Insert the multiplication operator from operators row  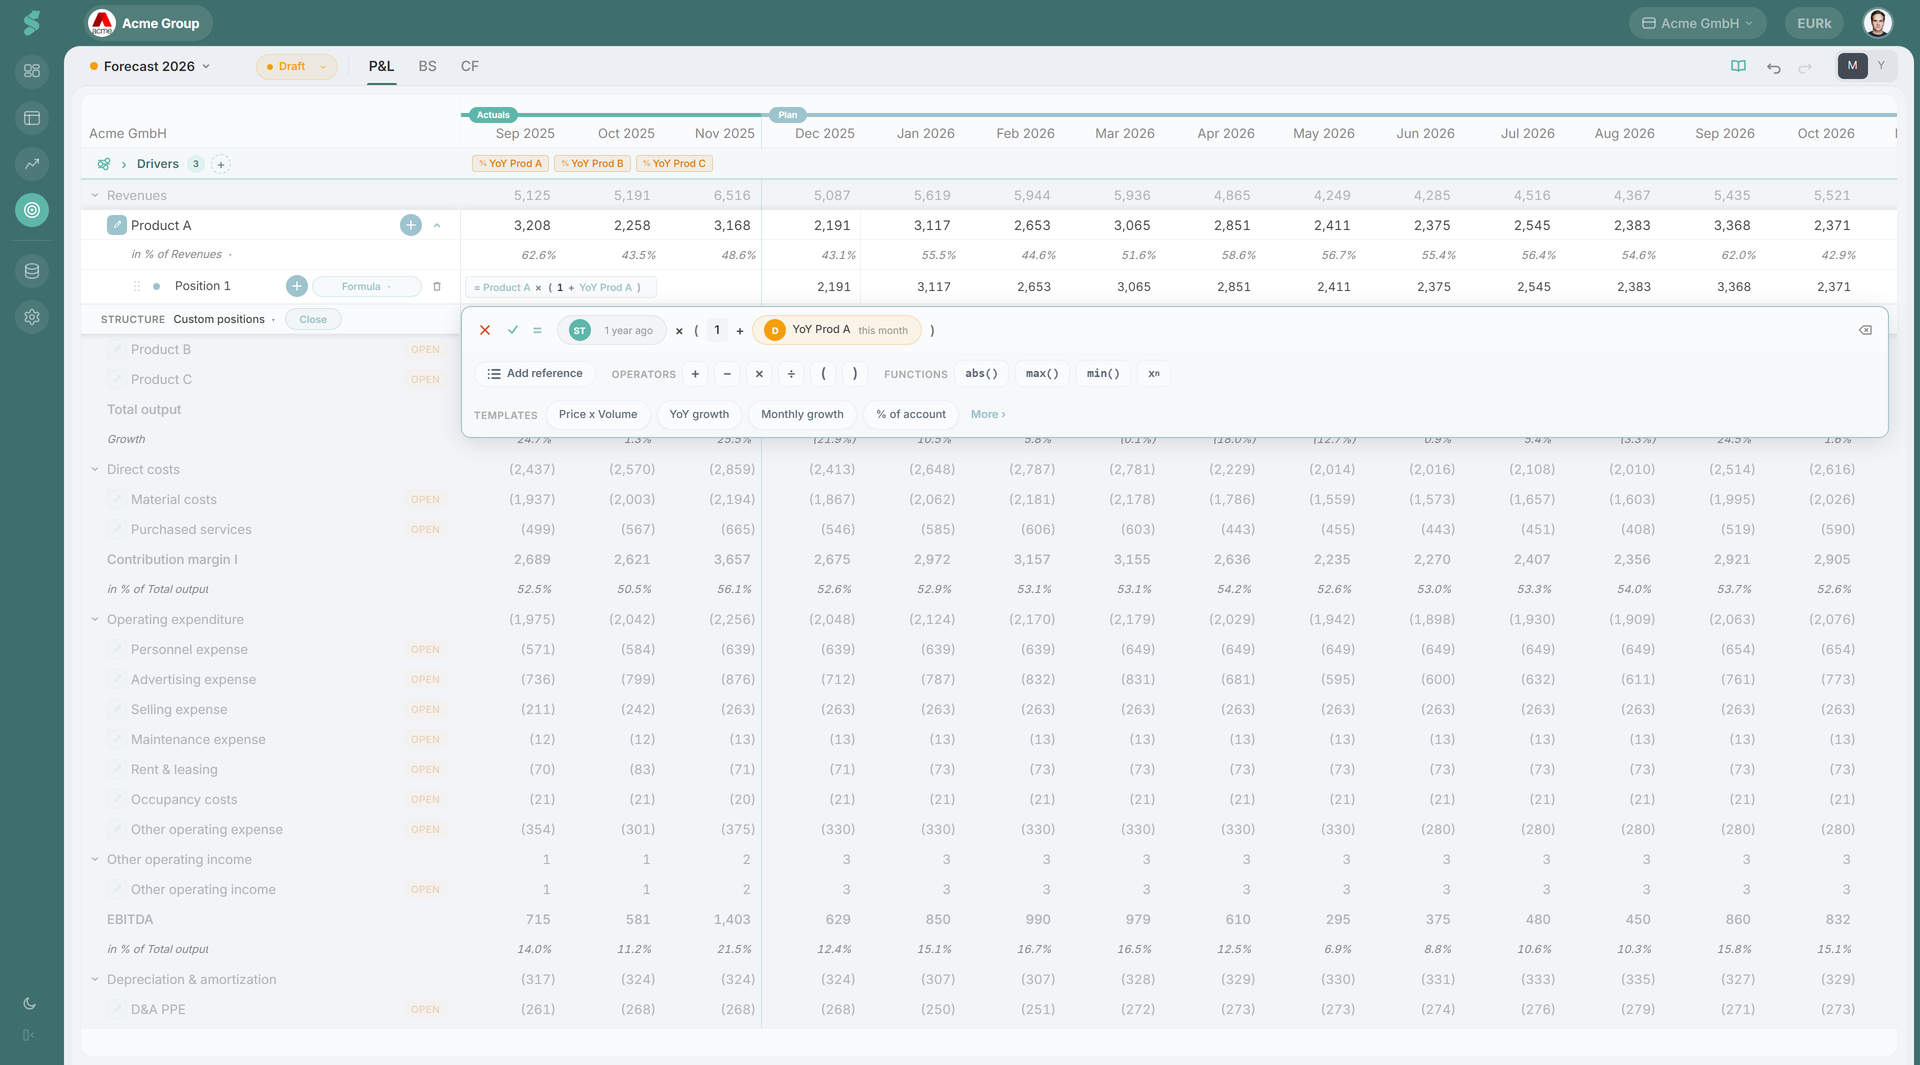pos(759,374)
